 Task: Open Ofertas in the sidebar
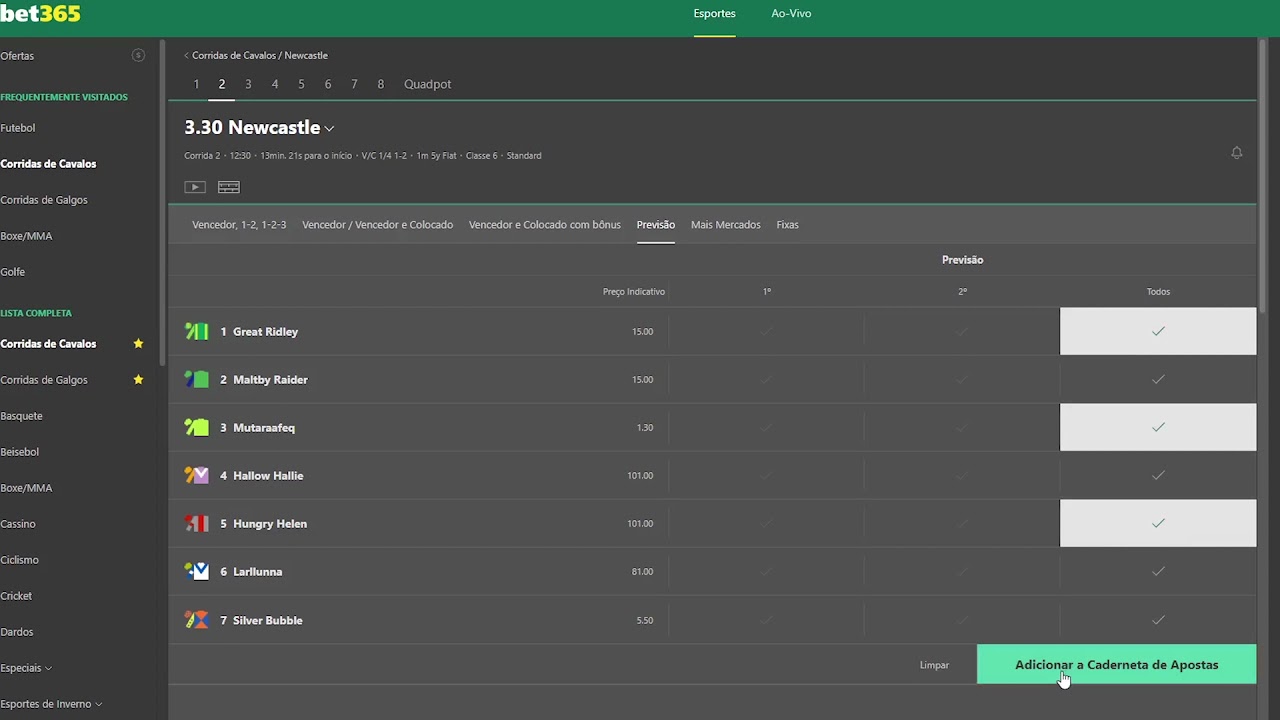coord(17,56)
